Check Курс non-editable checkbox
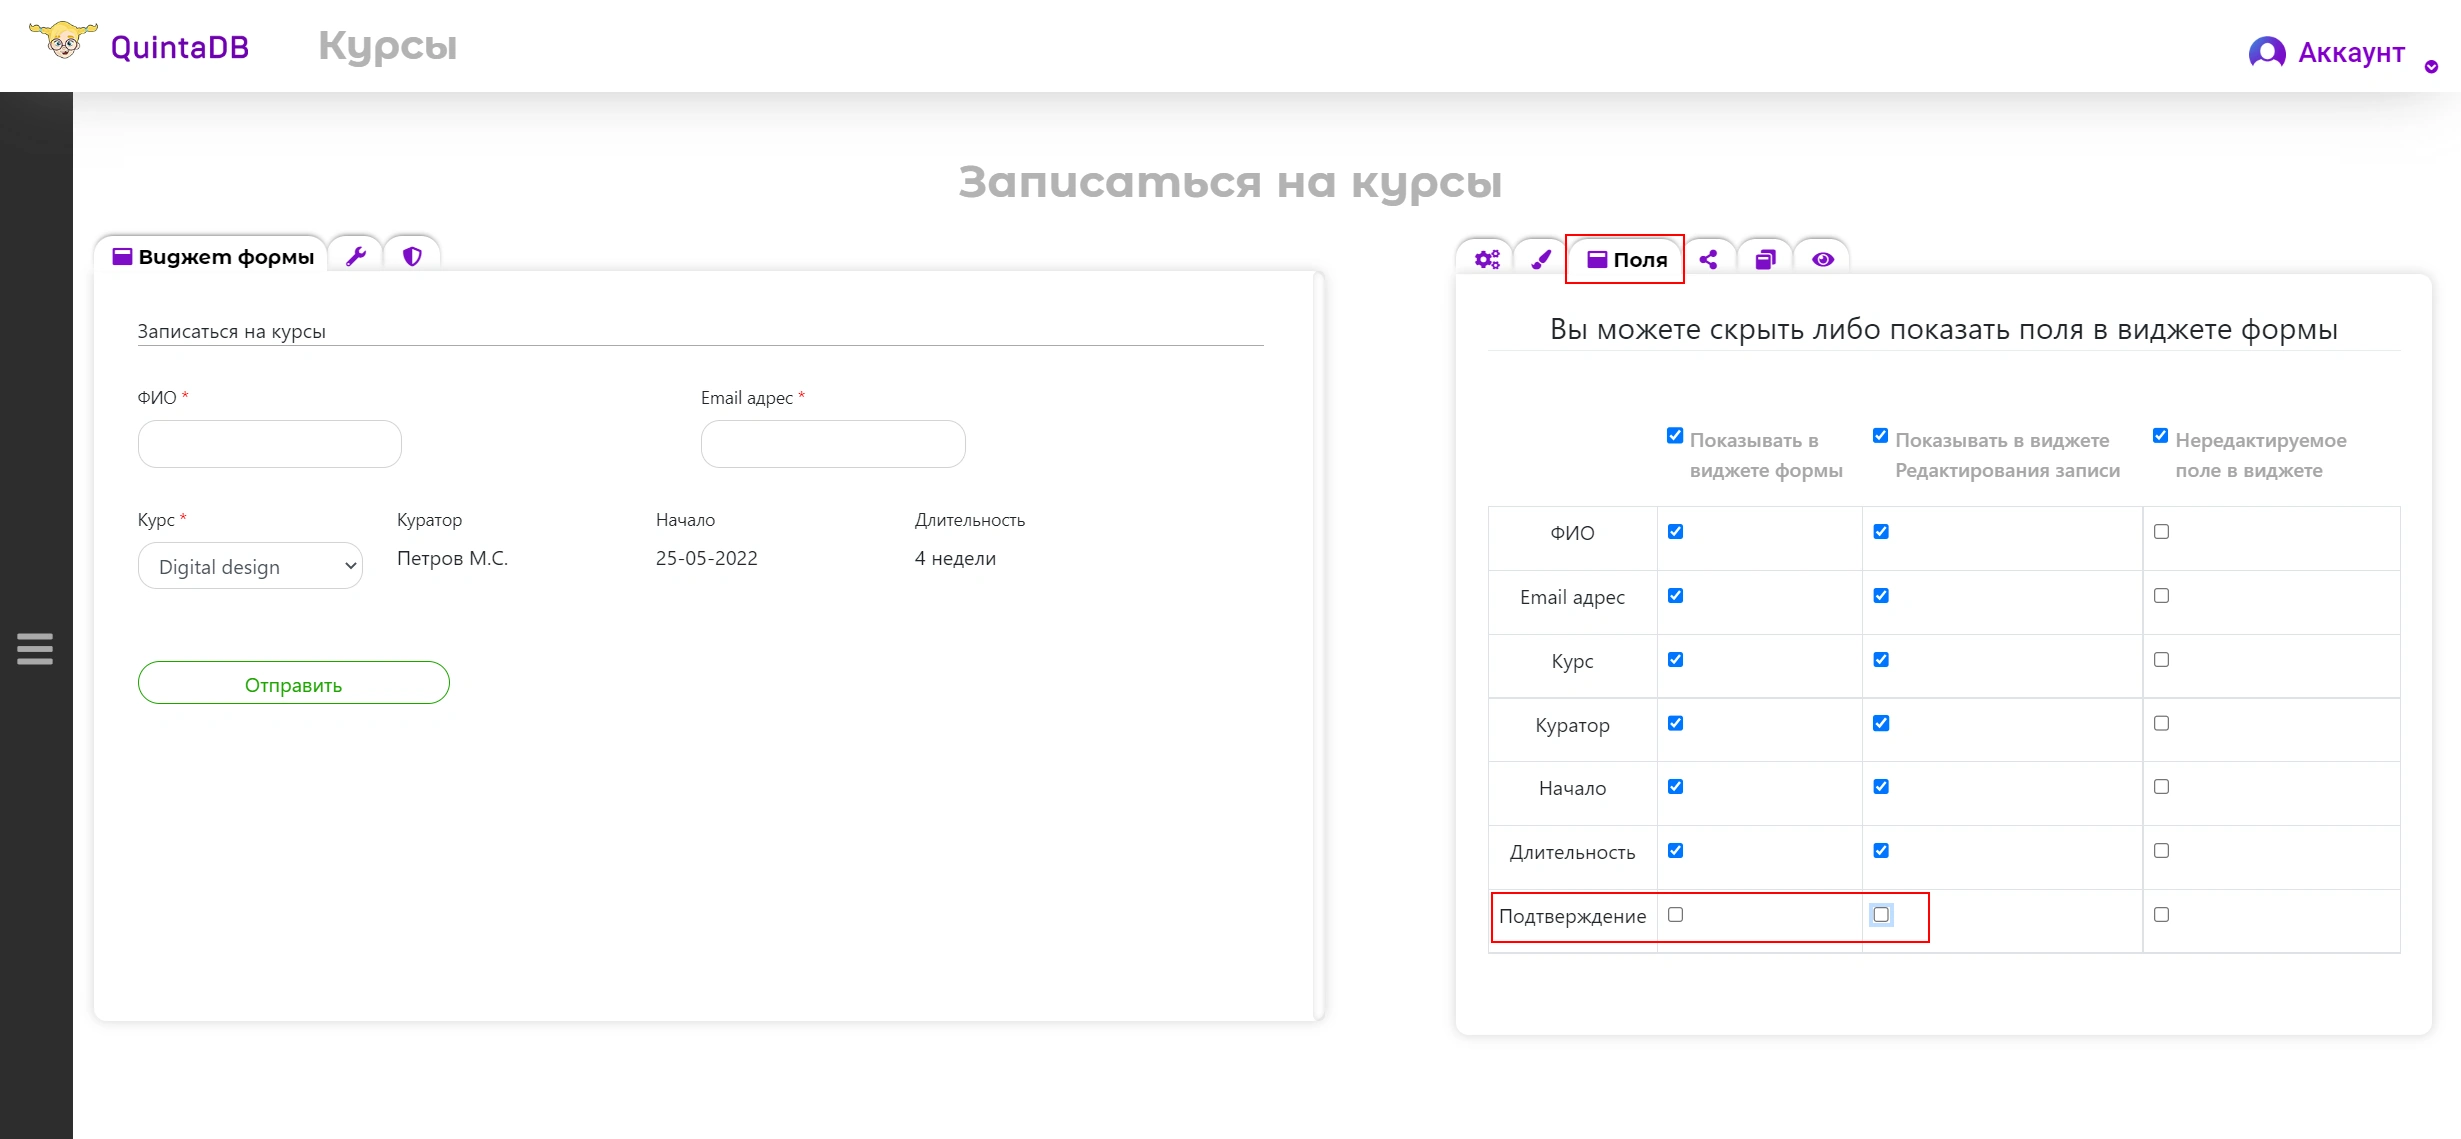 pyautogui.click(x=2162, y=660)
